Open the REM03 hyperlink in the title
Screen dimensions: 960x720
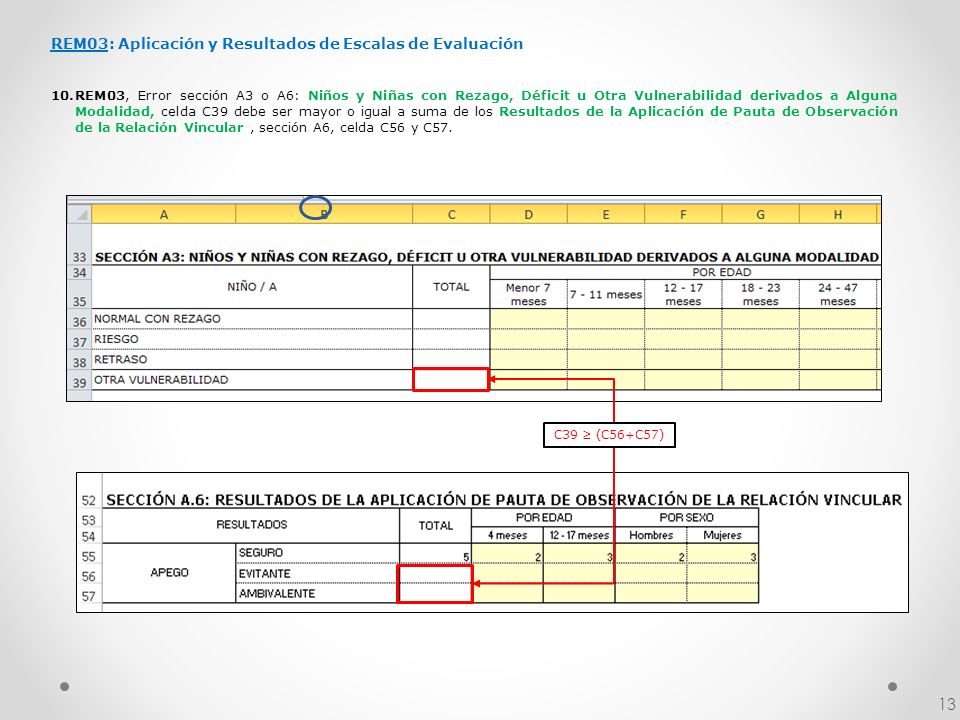pyautogui.click(x=79, y=43)
